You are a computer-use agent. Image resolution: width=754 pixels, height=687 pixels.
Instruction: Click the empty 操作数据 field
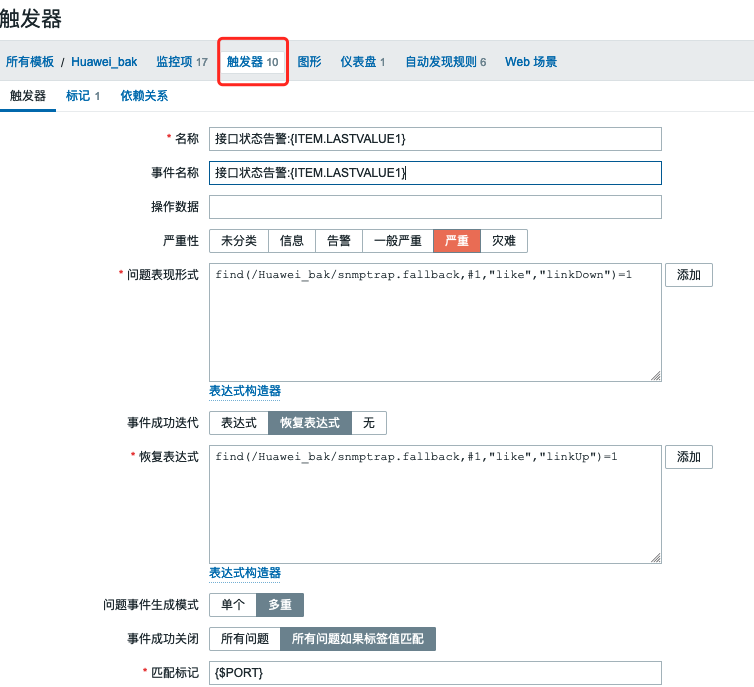(435, 207)
